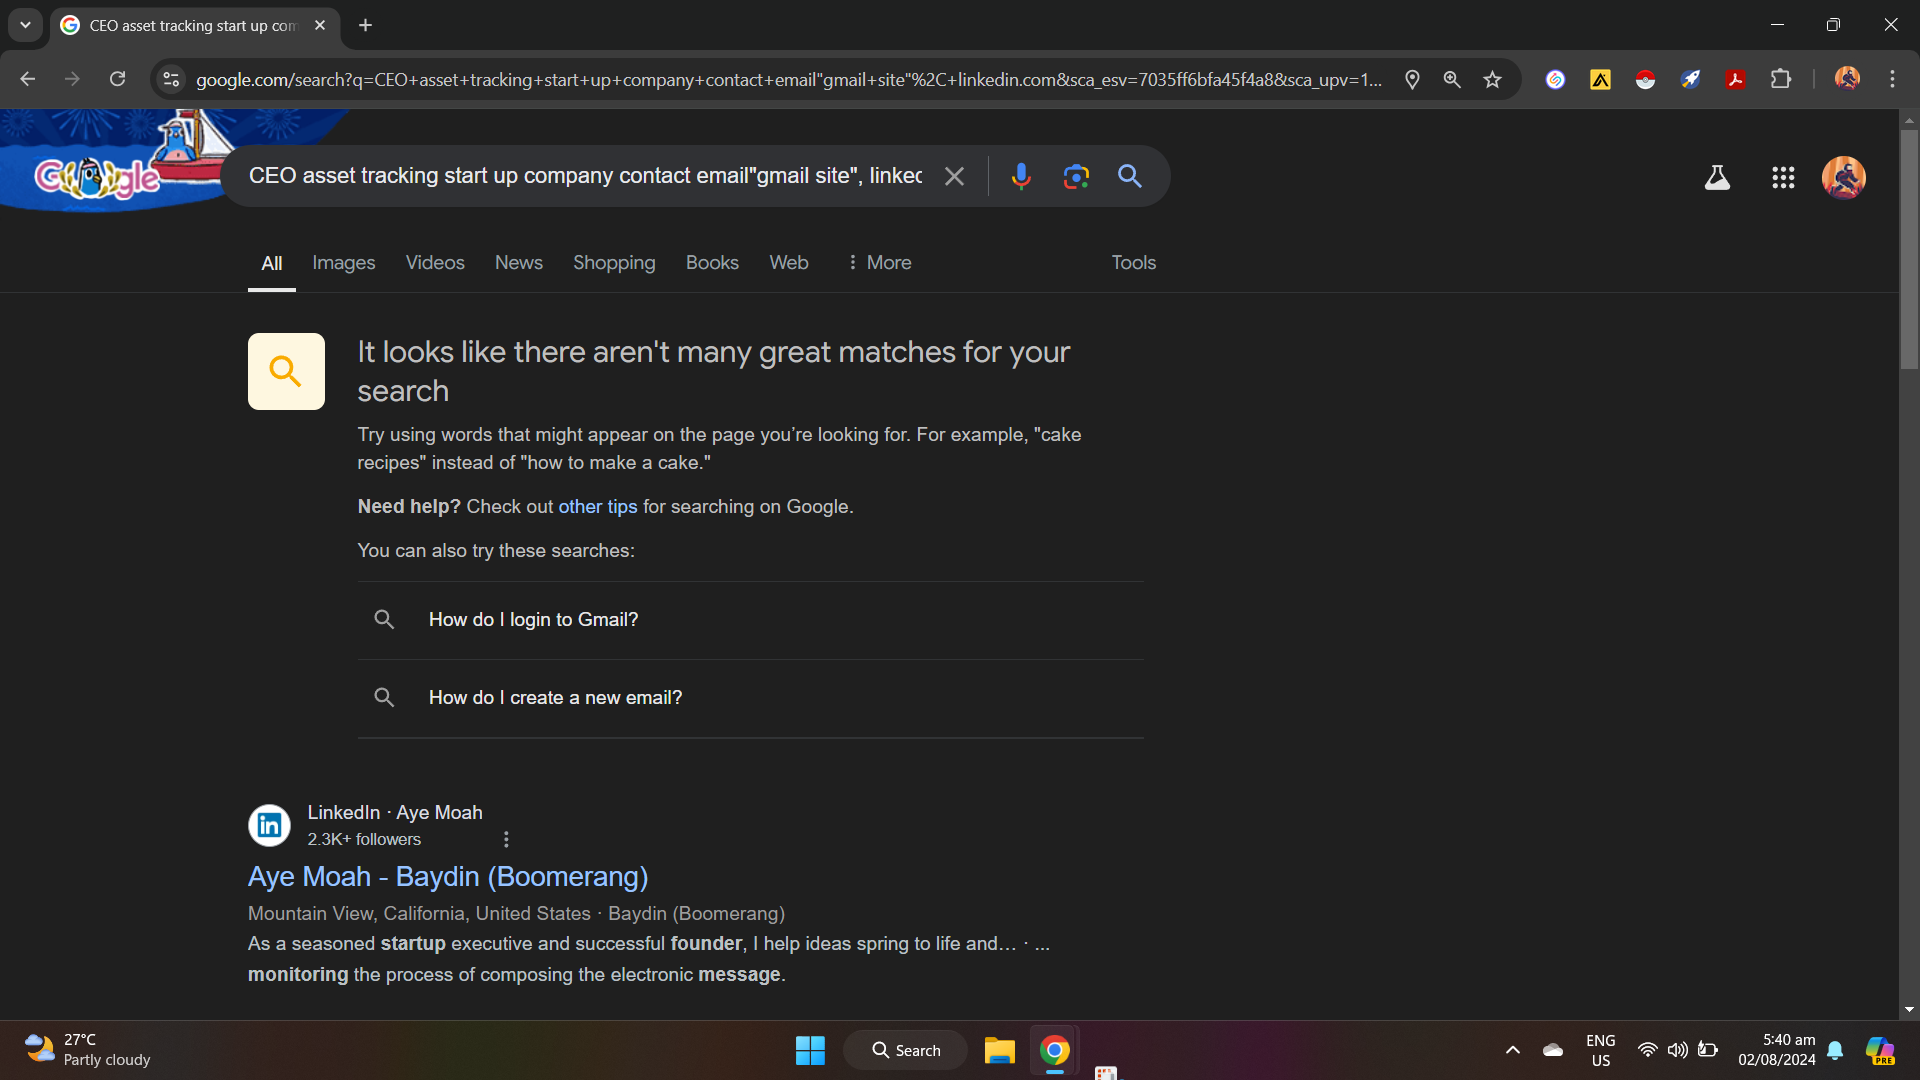The height and width of the screenshot is (1080, 1920).
Task: Open three-dot options for LinkedIn result
Action: pyautogui.click(x=506, y=840)
